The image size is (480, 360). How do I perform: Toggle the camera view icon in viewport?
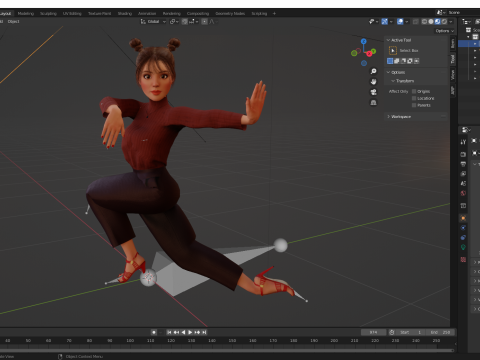pyautogui.click(x=374, y=92)
